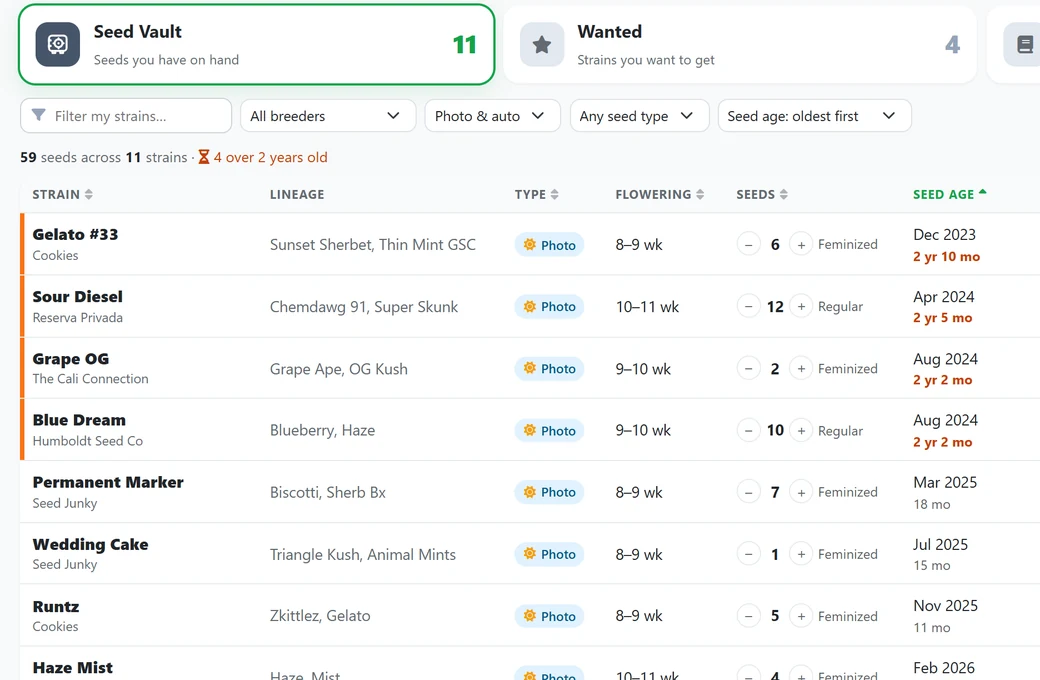
Task: Decrease Grape OG seed count
Action: [748, 369]
